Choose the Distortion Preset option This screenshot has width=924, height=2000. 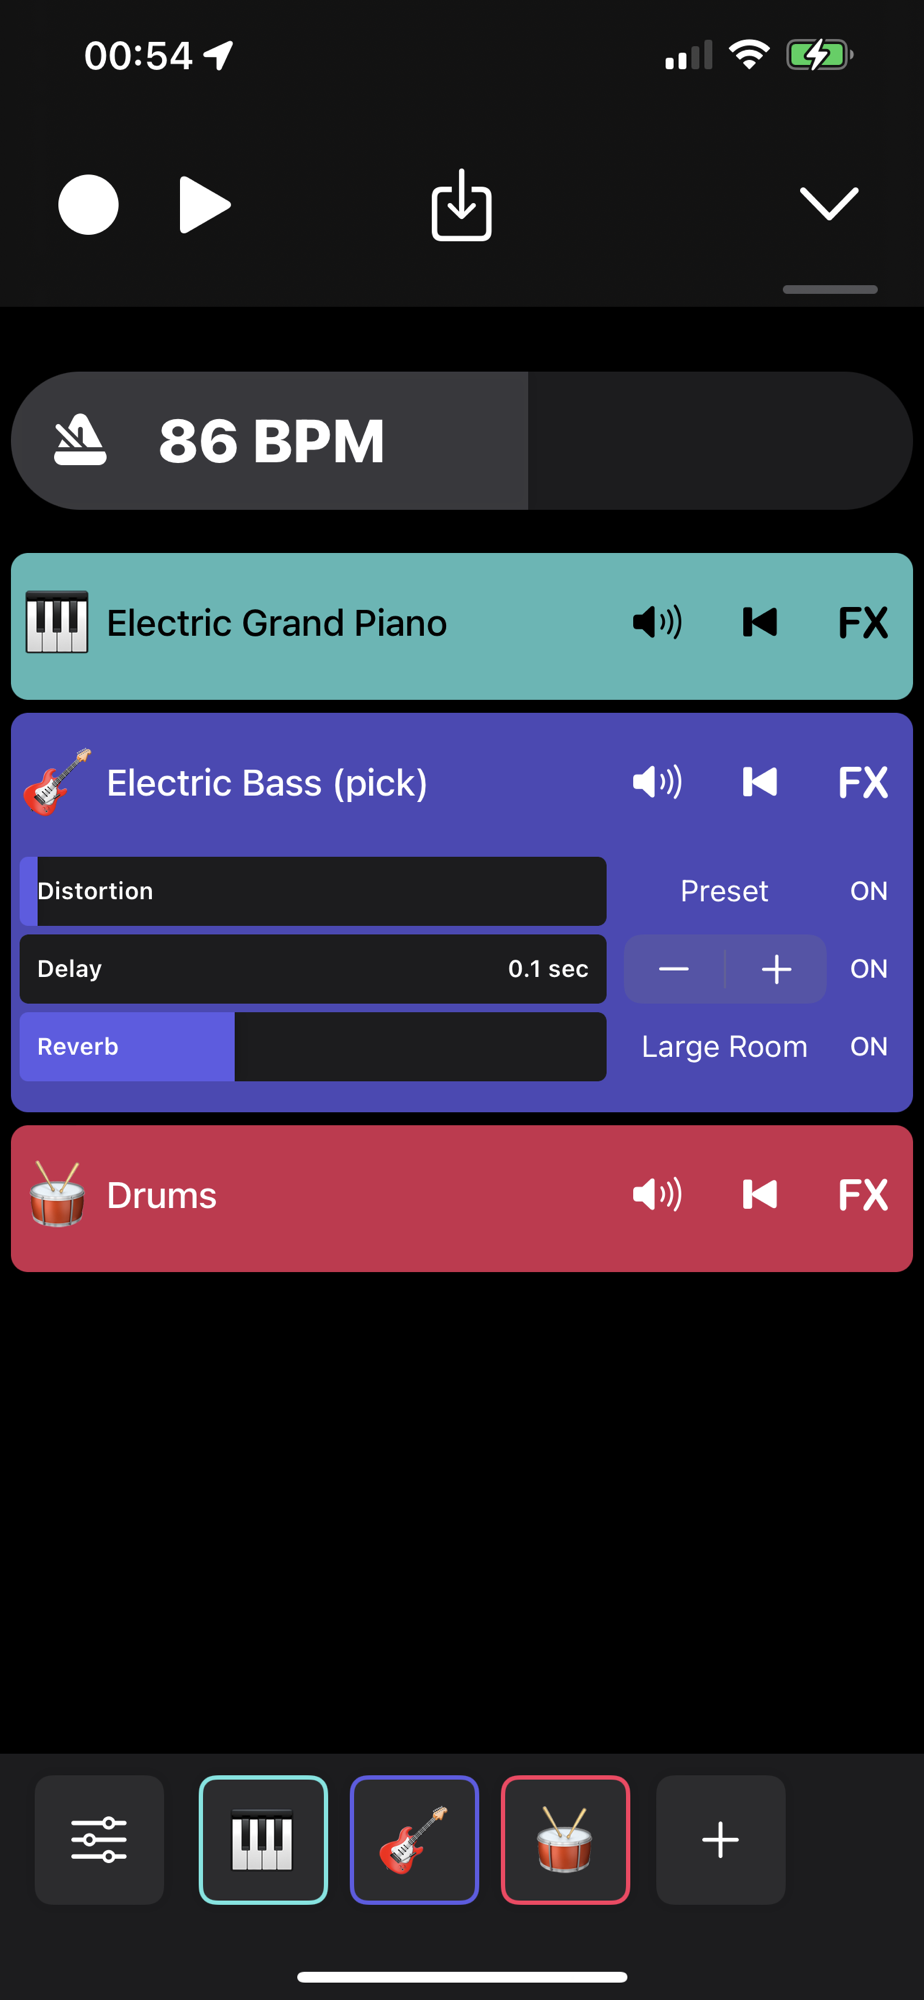(724, 891)
